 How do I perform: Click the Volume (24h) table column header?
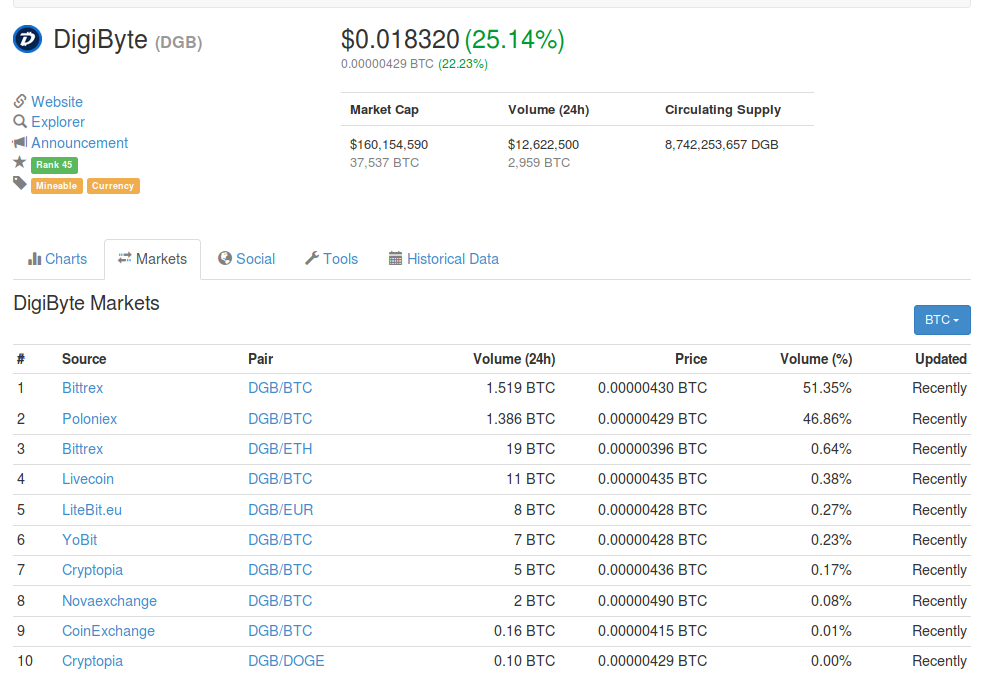[514, 359]
